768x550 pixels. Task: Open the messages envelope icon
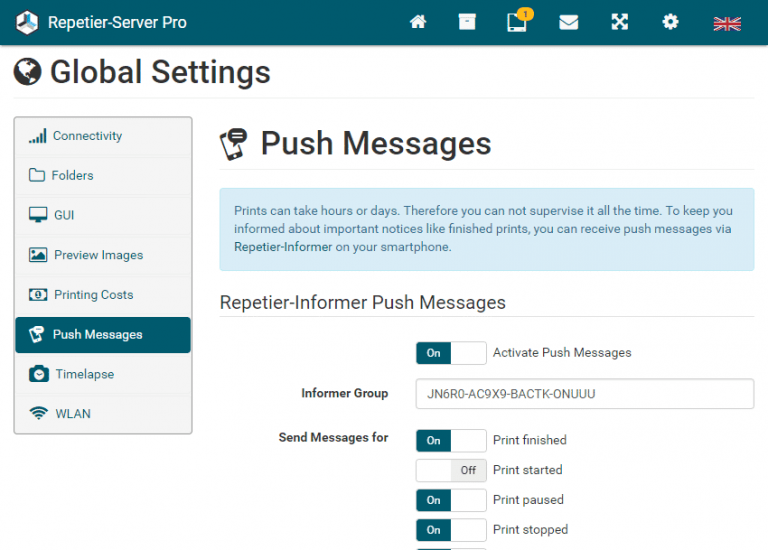(x=569, y=22)
